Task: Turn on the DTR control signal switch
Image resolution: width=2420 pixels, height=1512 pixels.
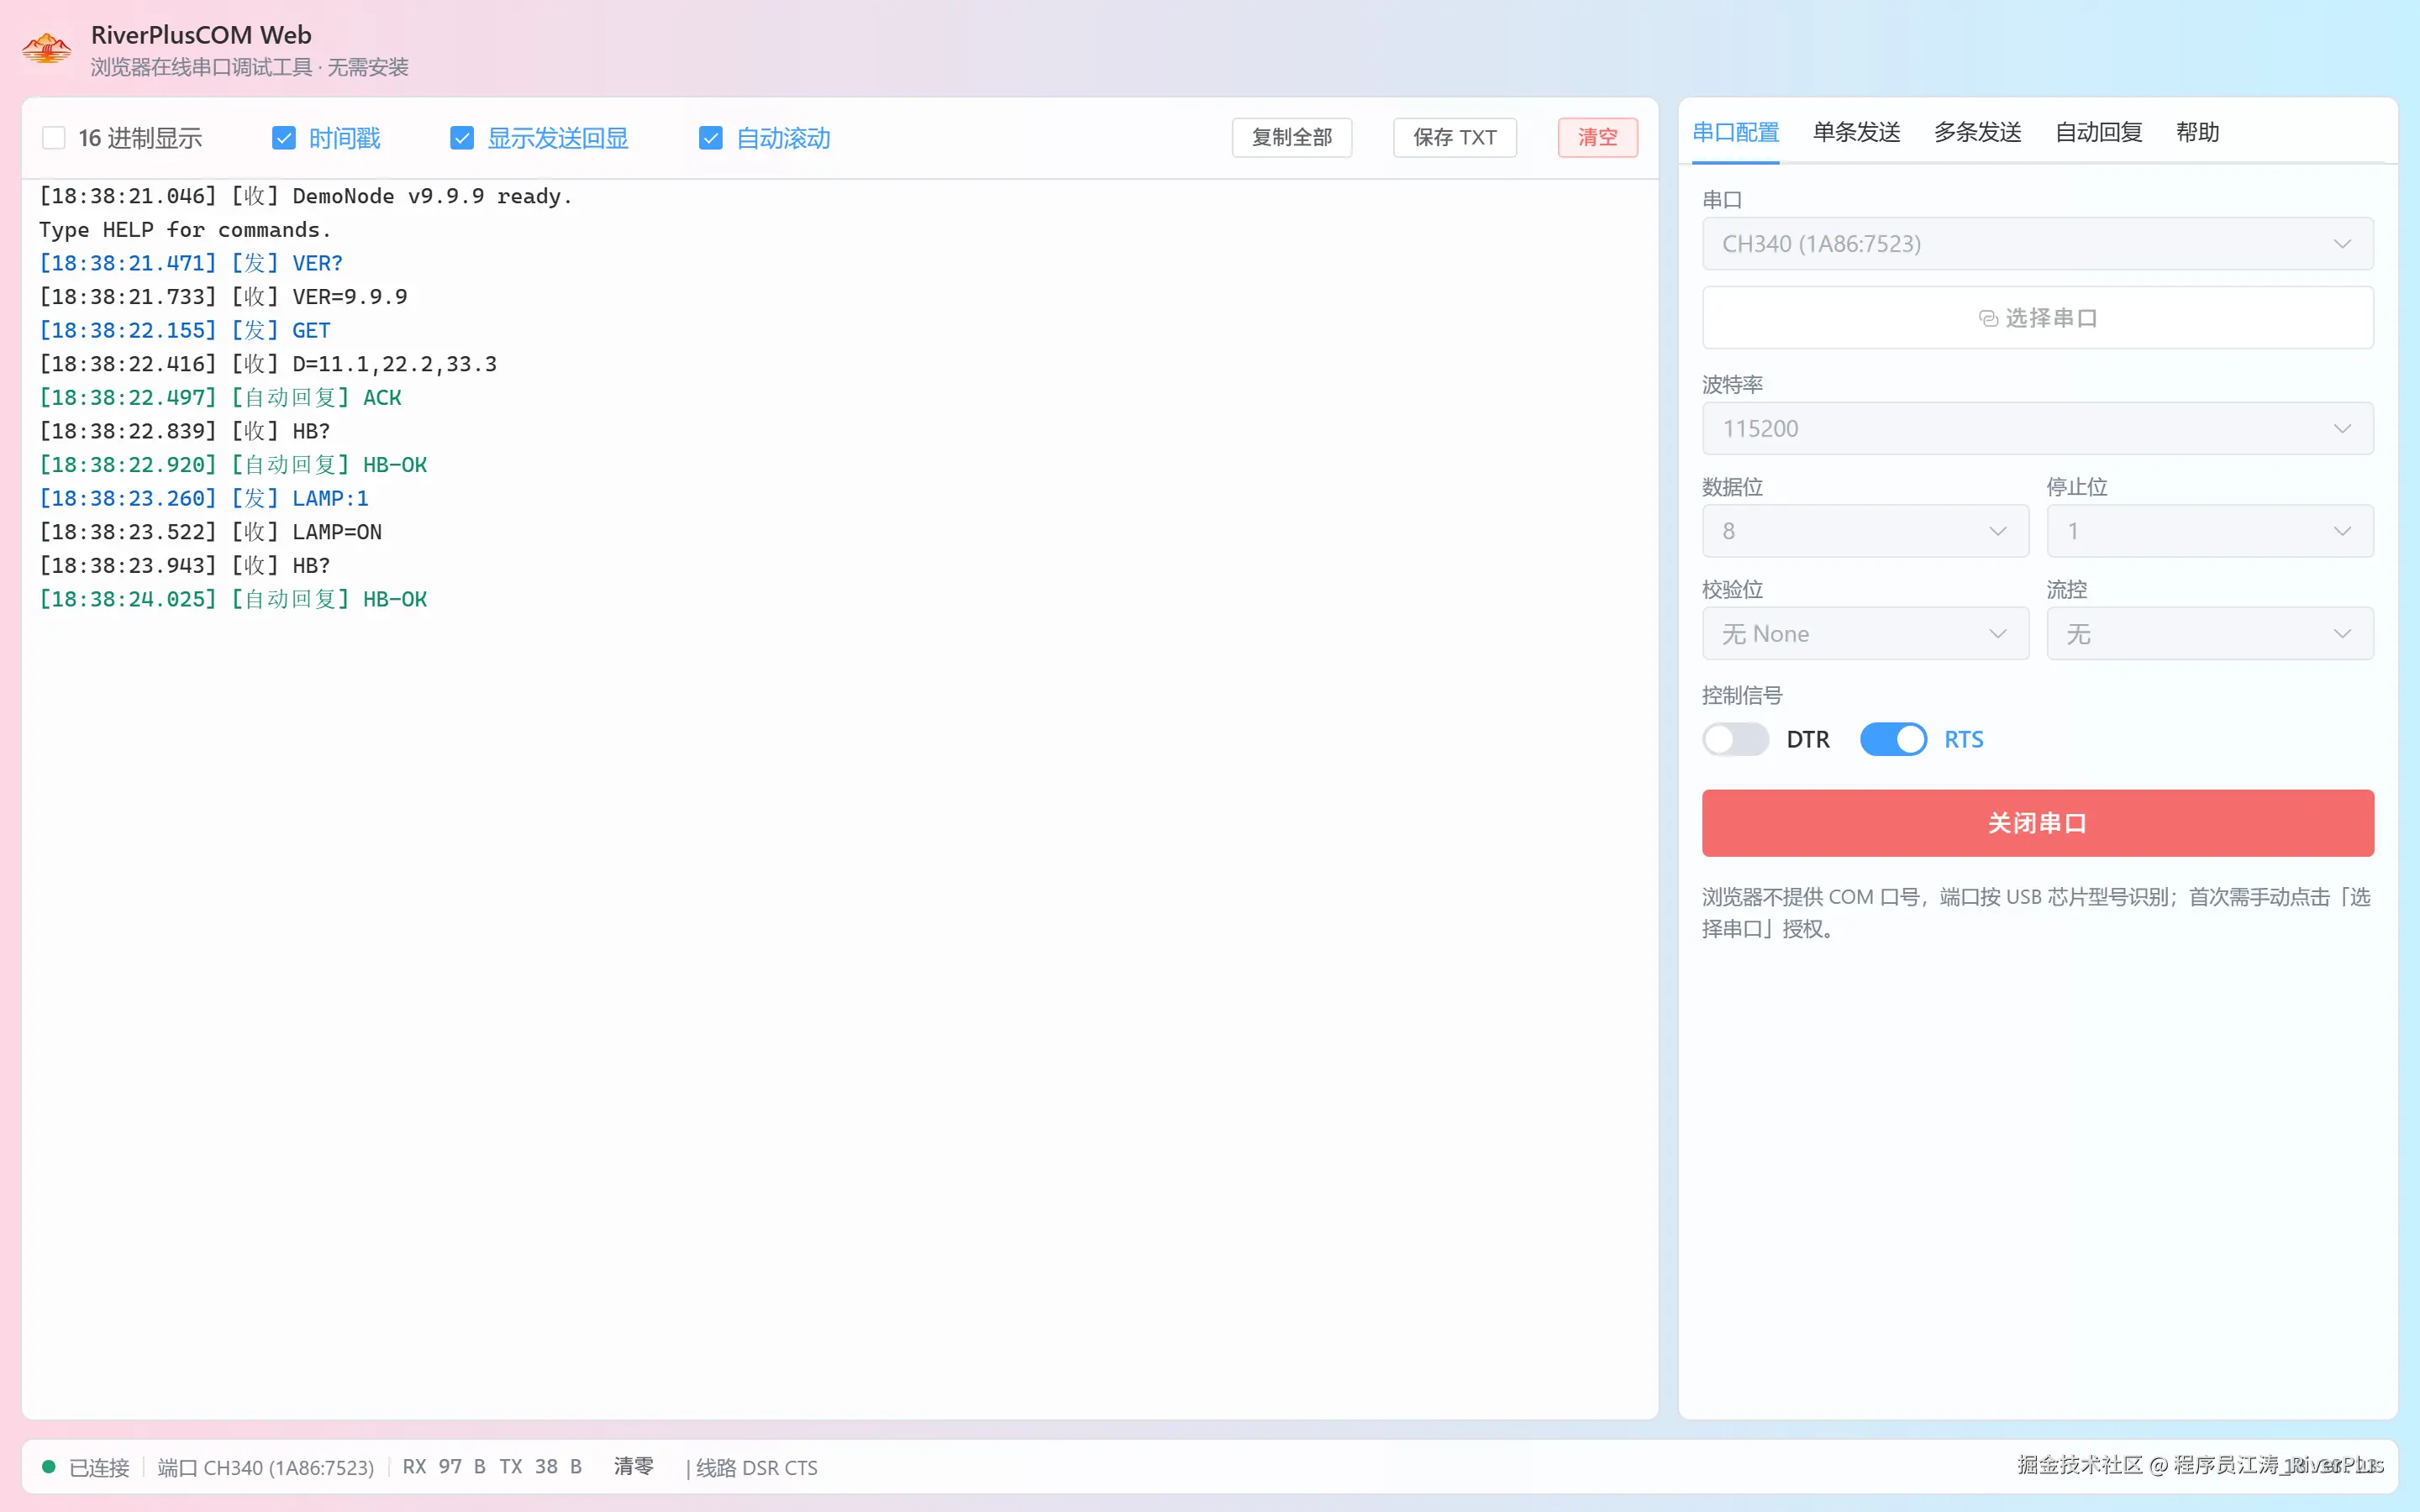Action: pos(1735,739)
